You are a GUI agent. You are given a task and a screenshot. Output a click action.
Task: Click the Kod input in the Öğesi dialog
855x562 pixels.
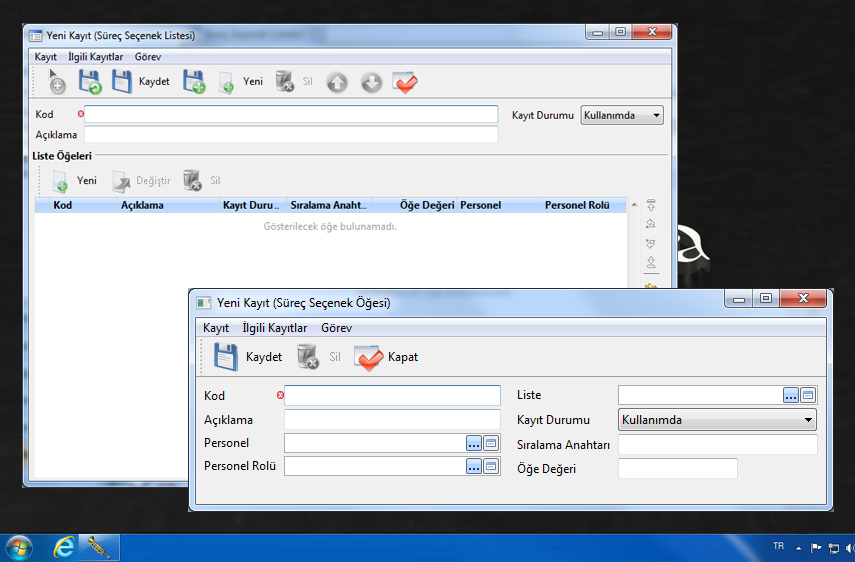(392, 396)
